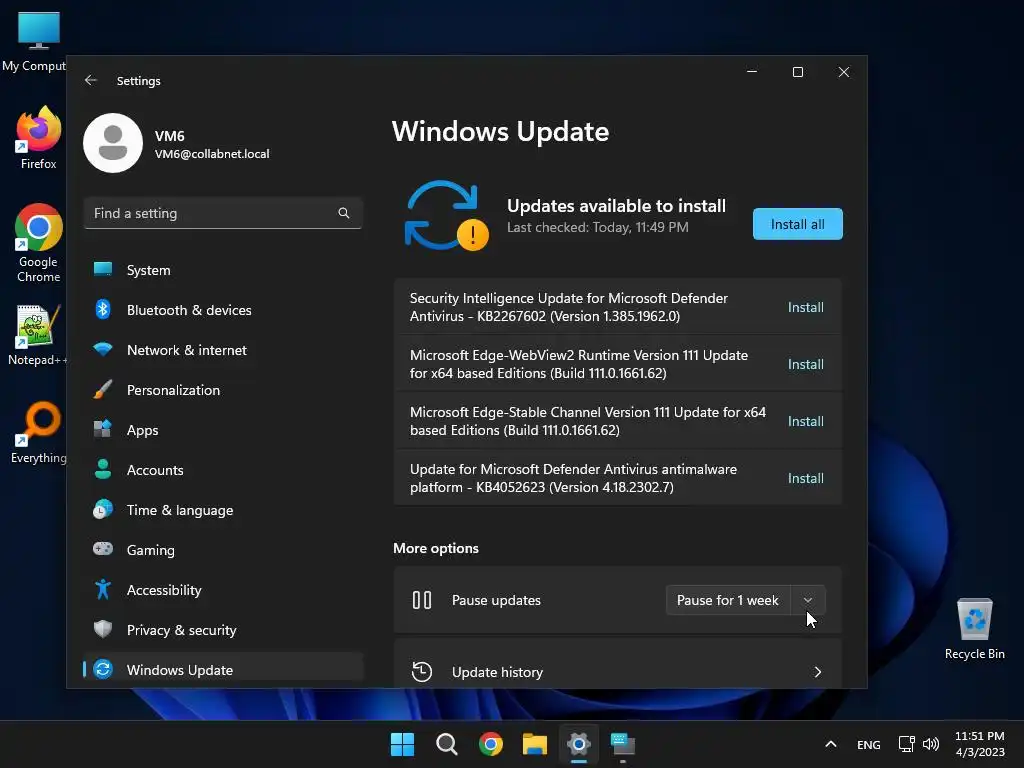The height and width of the screenshot is (768, 1024).
Task: Click the More options heading
Action: [436, 548]
